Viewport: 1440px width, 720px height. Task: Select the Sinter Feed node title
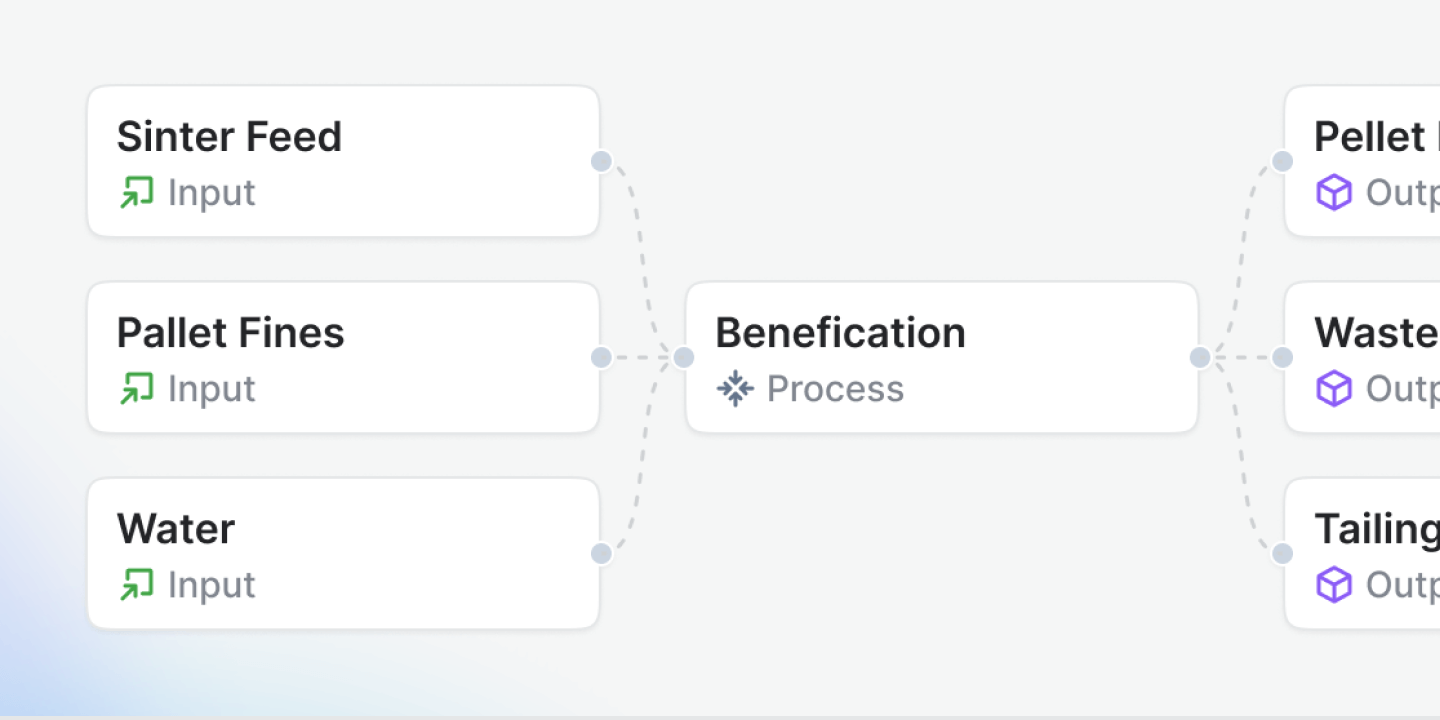(x=229, y=137)
